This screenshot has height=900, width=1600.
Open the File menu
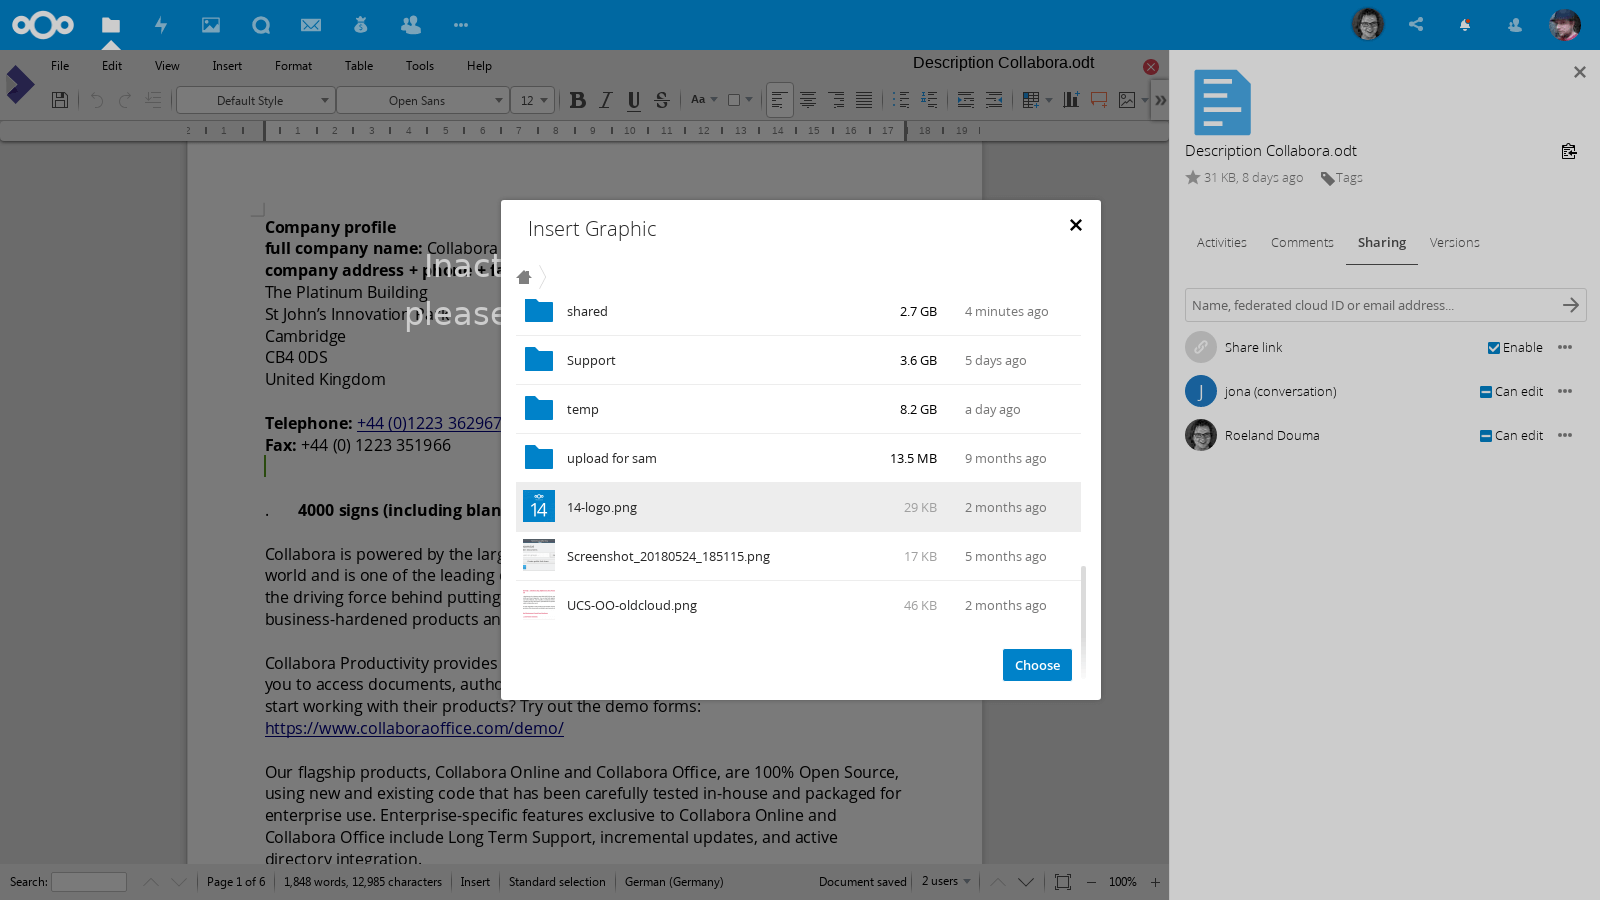tap(60, 66)
